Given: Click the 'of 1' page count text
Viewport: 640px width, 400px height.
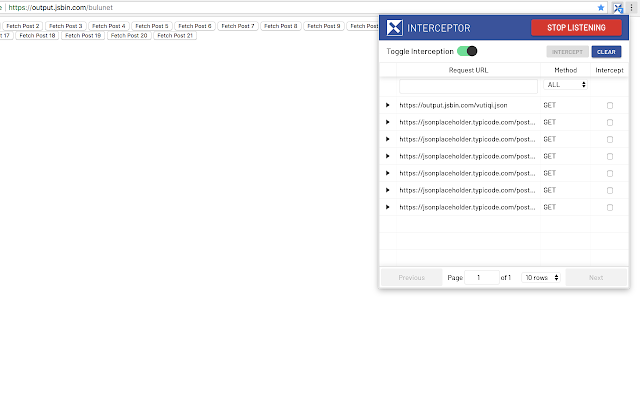Looking at the screenshot, I should point(506,278).
